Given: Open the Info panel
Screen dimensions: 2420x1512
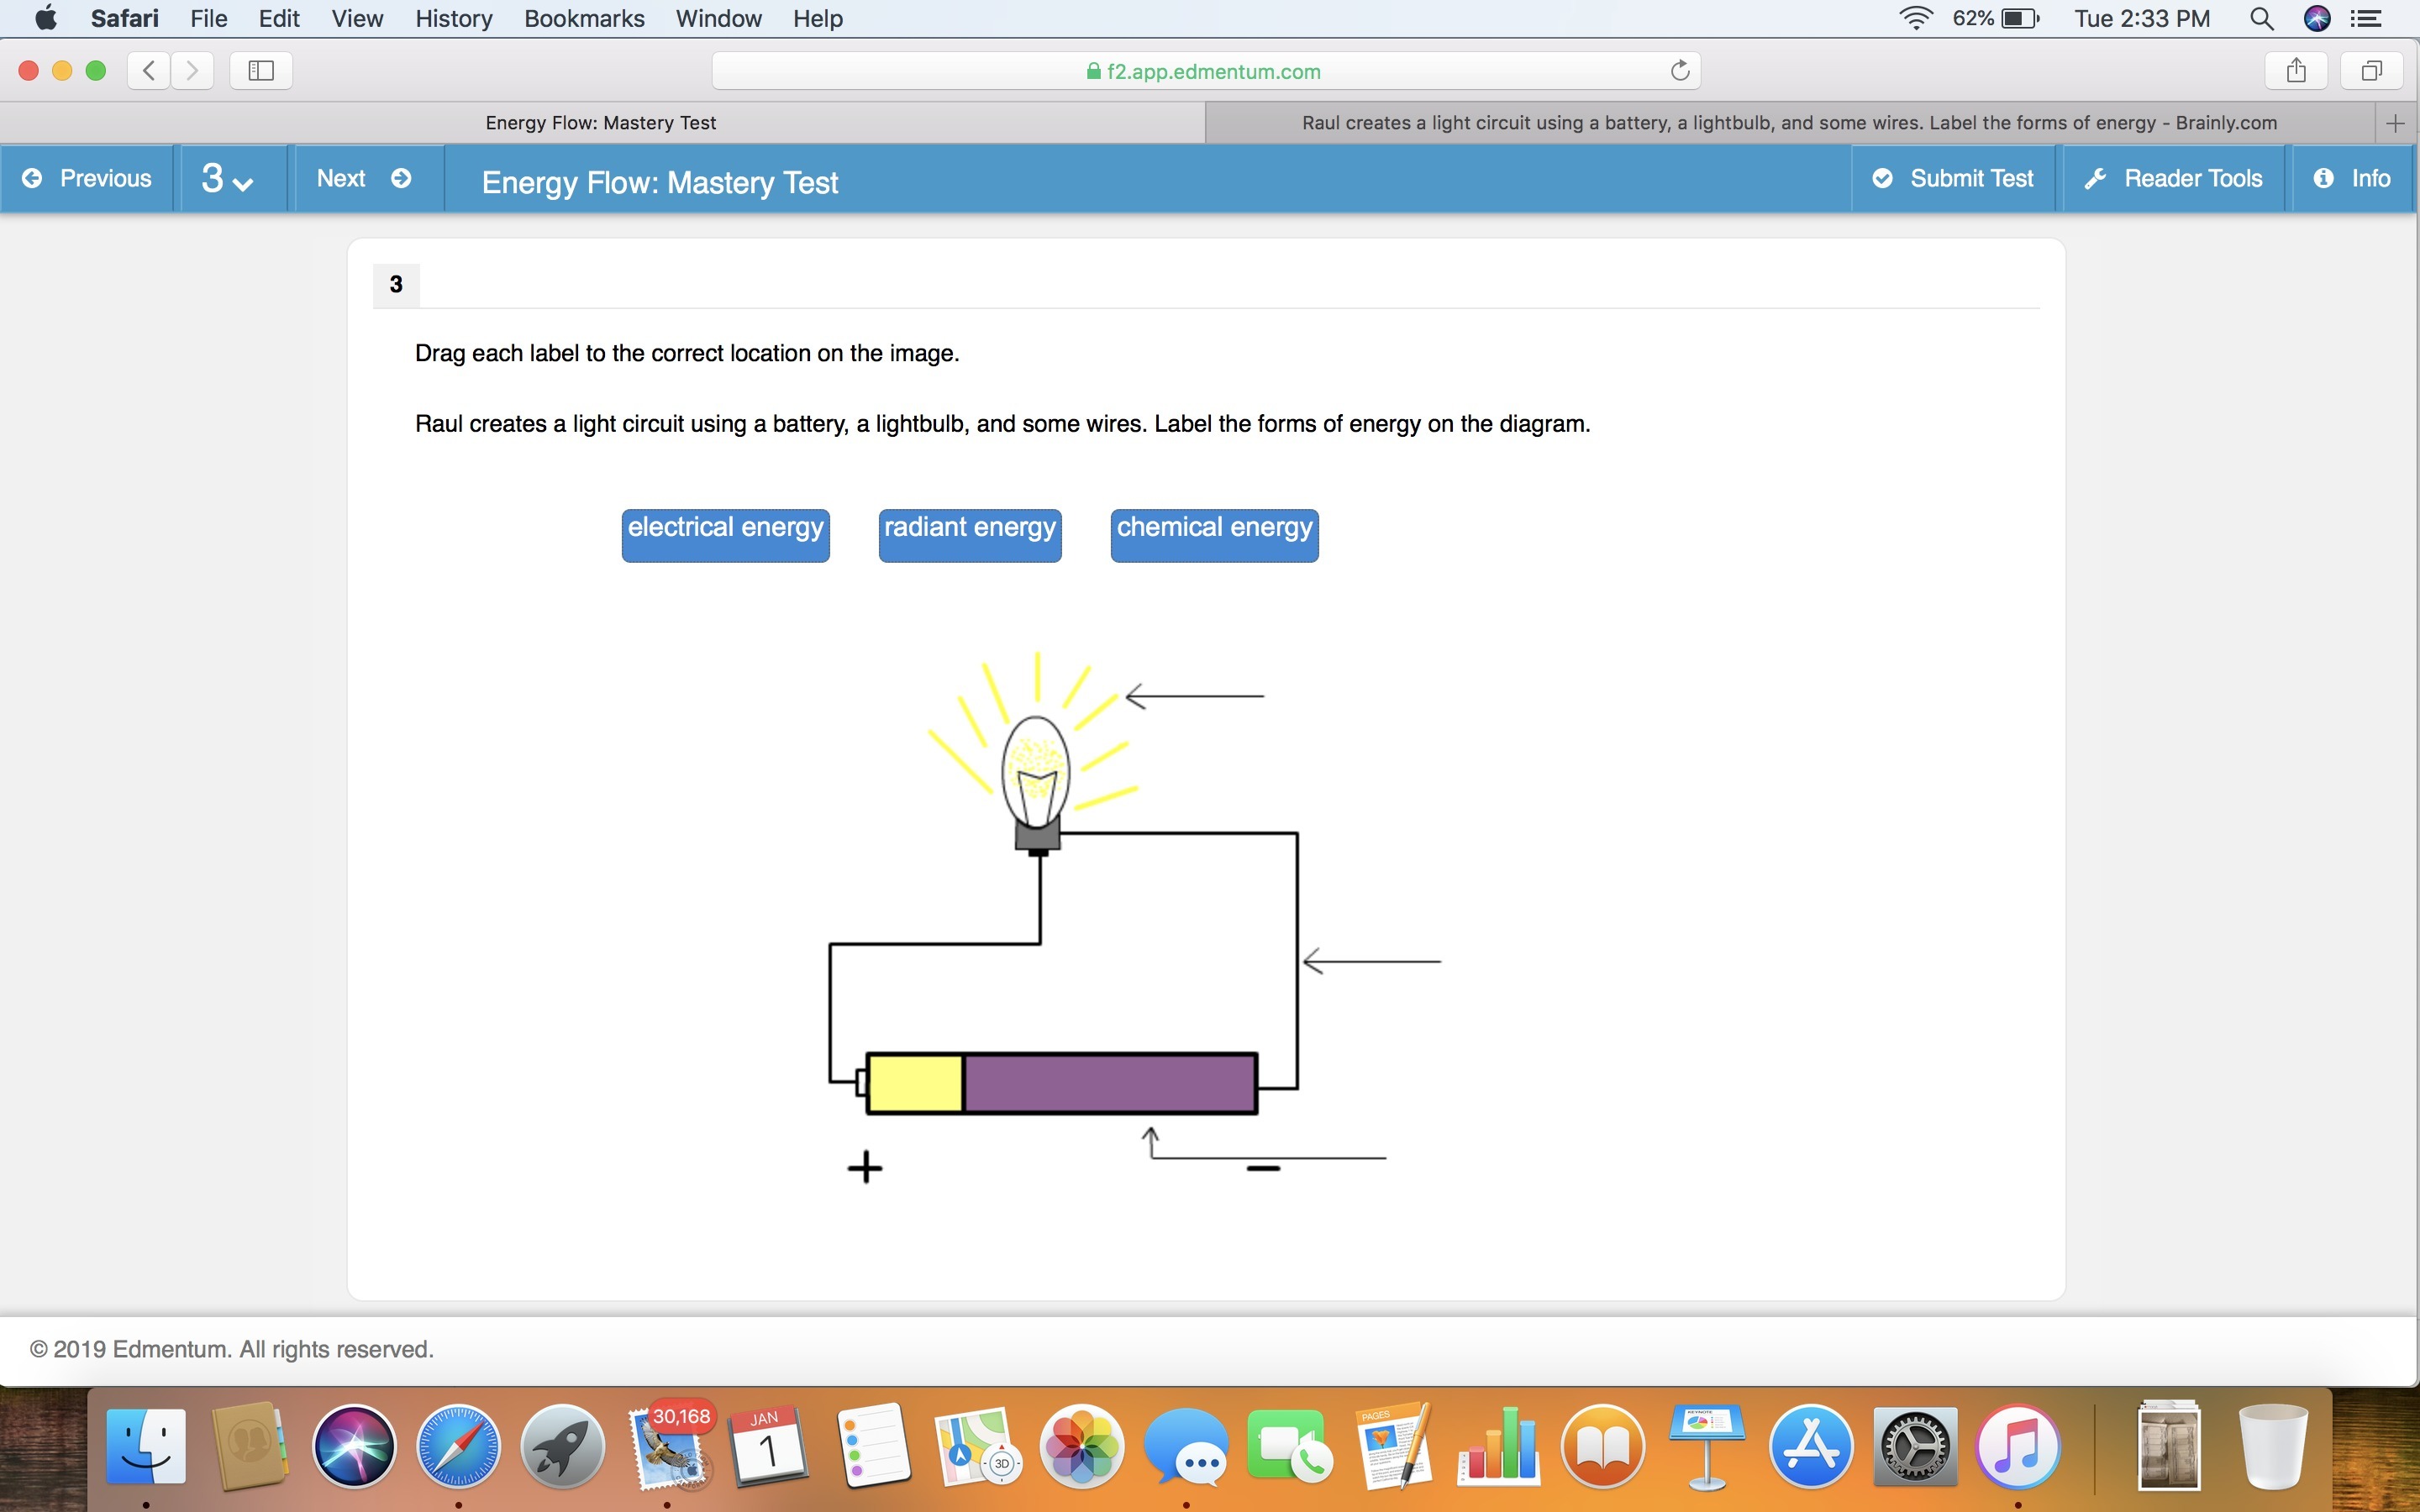Looking at the screenshot, I should [2352, 179].
